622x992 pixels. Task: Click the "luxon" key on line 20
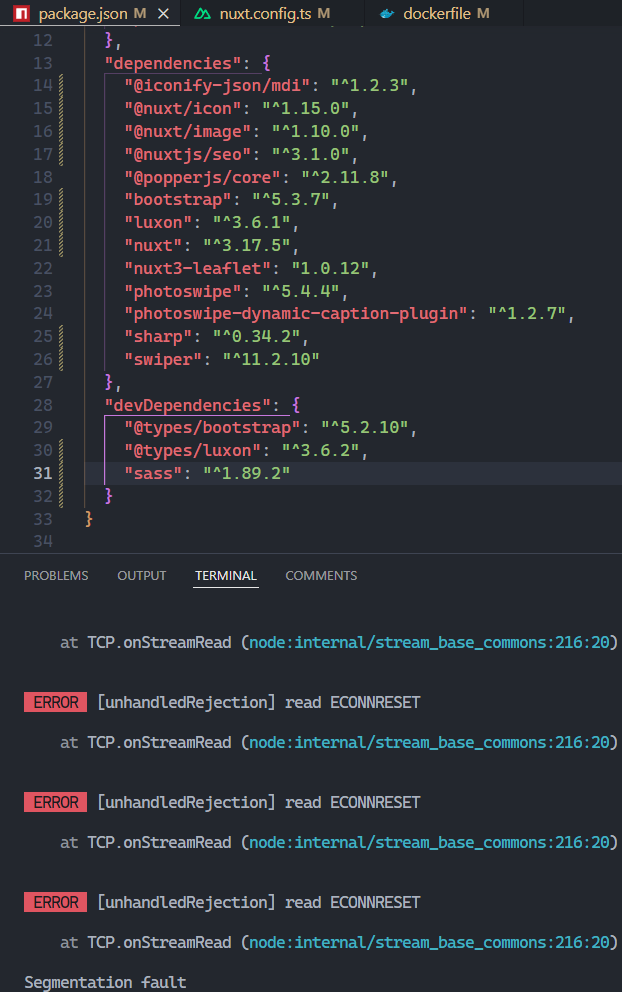pyautogui.click(x=159, y=223)
